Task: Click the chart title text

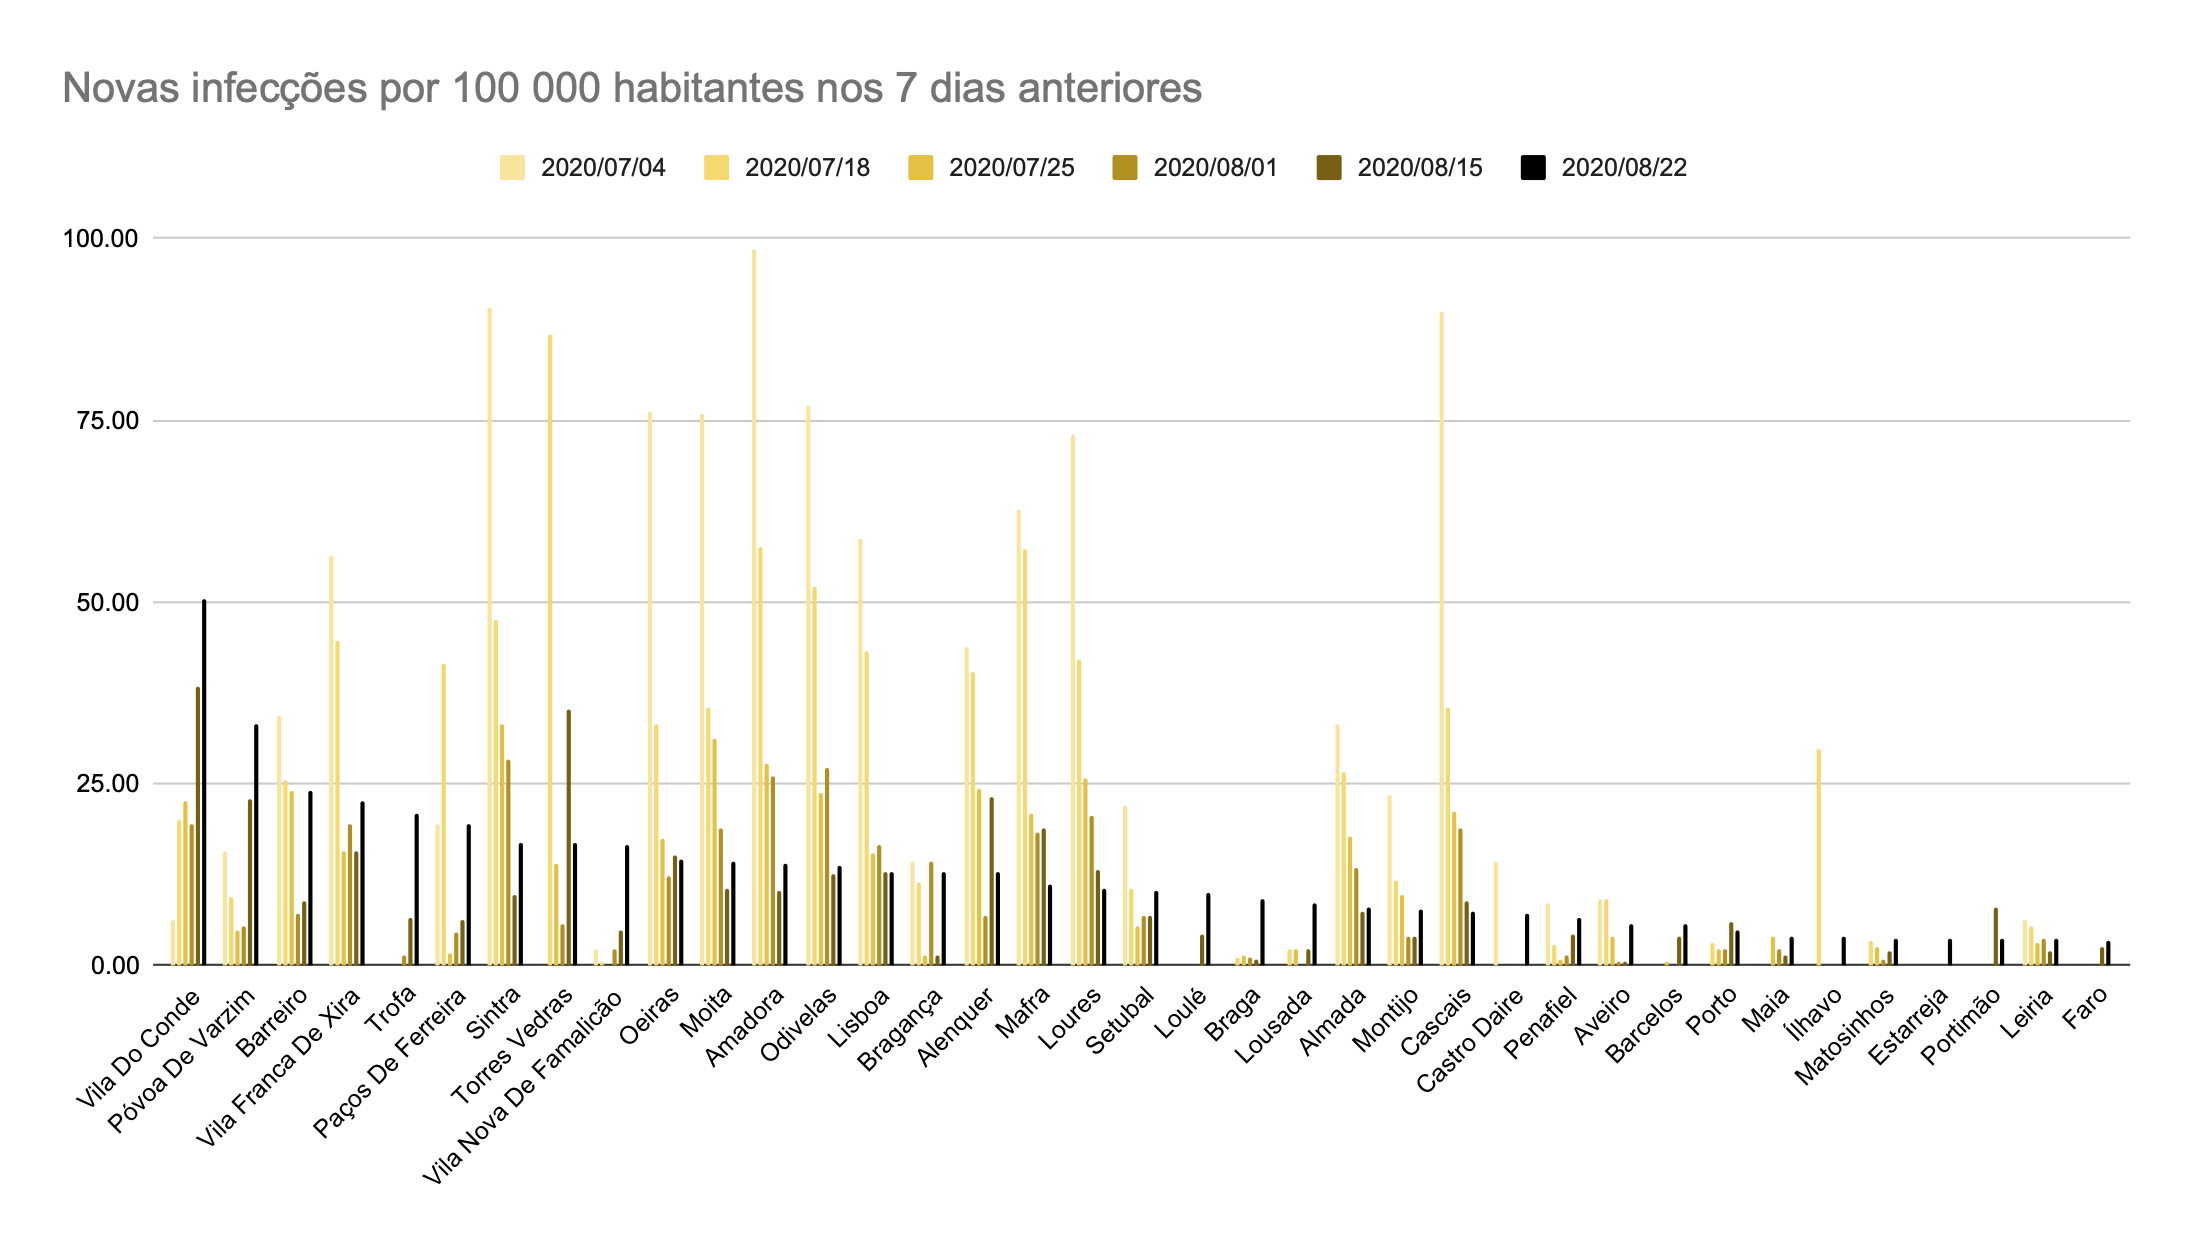Action: point(631,88)
